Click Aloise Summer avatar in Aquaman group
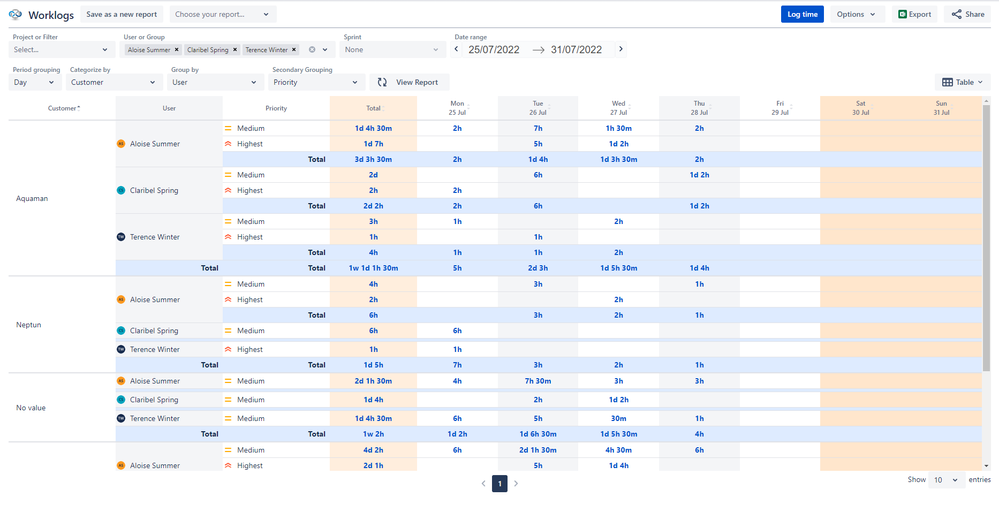Image resolution: width=999 pixels, height=509 pixels. click(x=121, y=144)
